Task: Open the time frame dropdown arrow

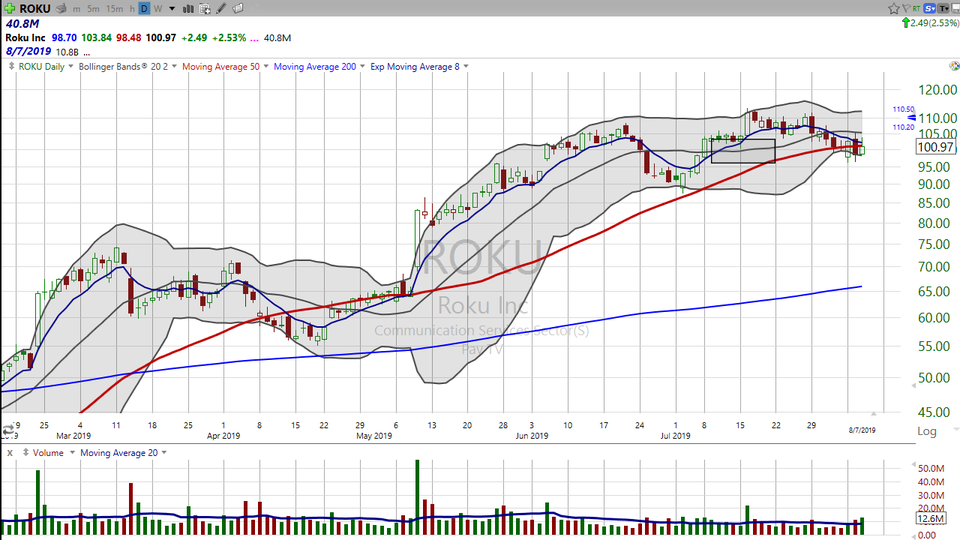Action: pos(171,8)
